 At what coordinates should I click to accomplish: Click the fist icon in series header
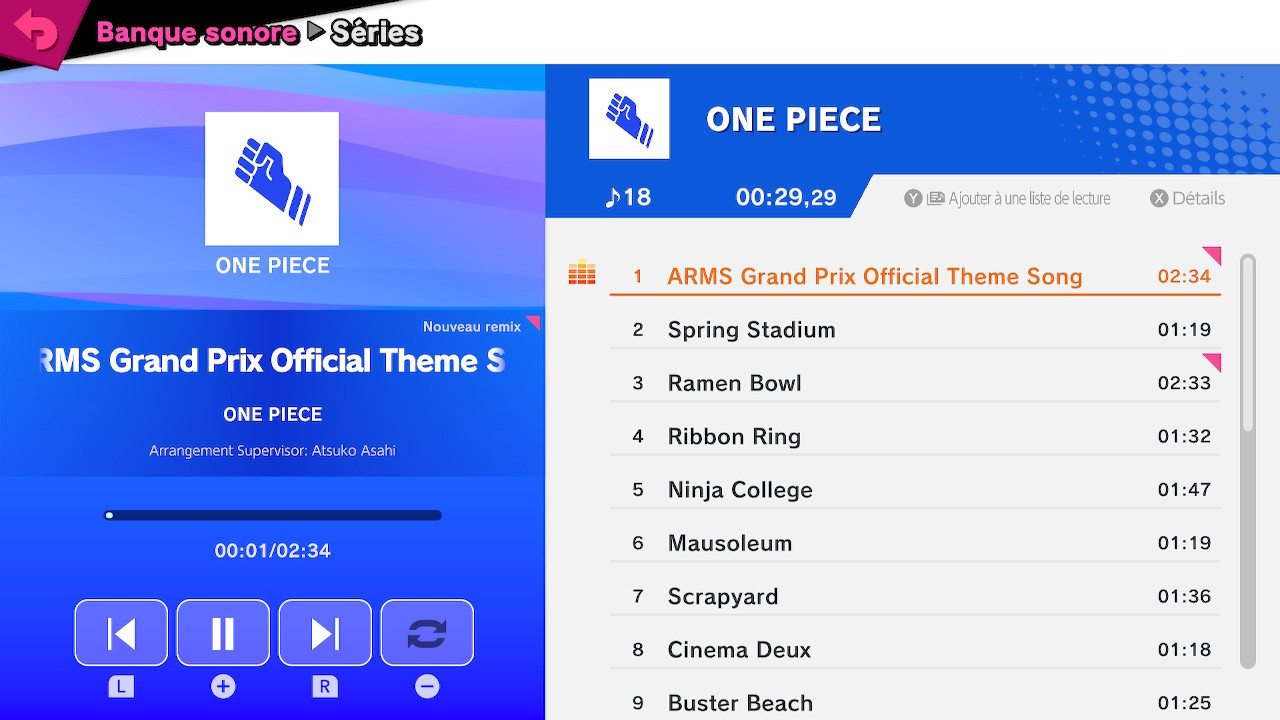pos(629,119)
